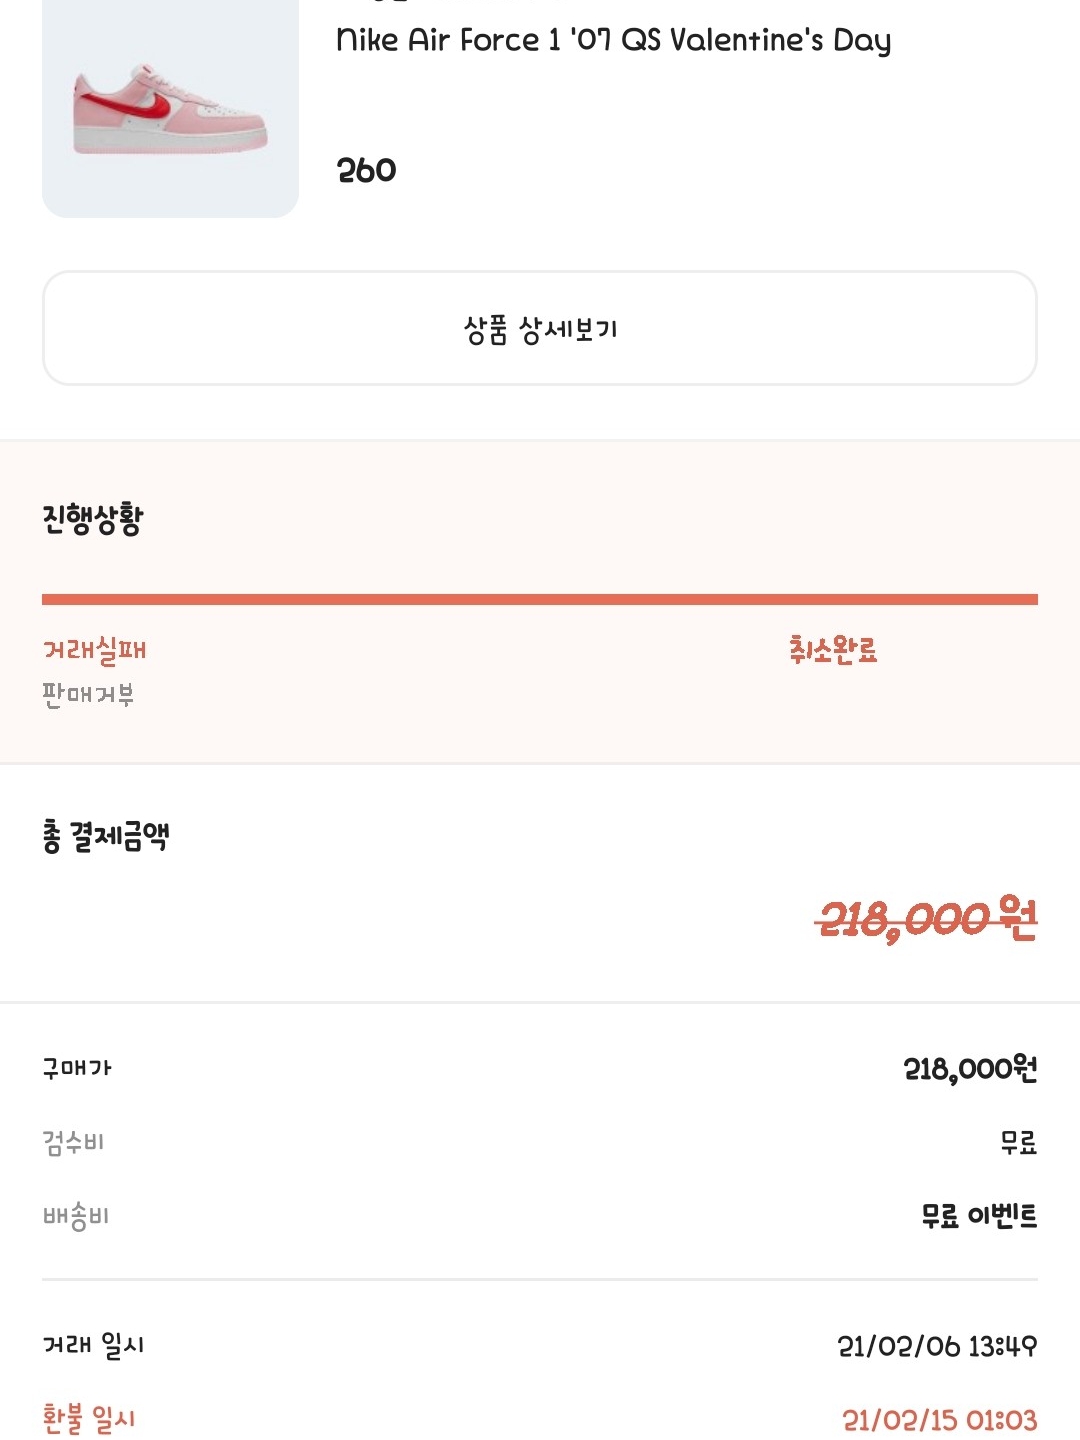Tap the 판매거부 reason text

[x=88, y=694]
